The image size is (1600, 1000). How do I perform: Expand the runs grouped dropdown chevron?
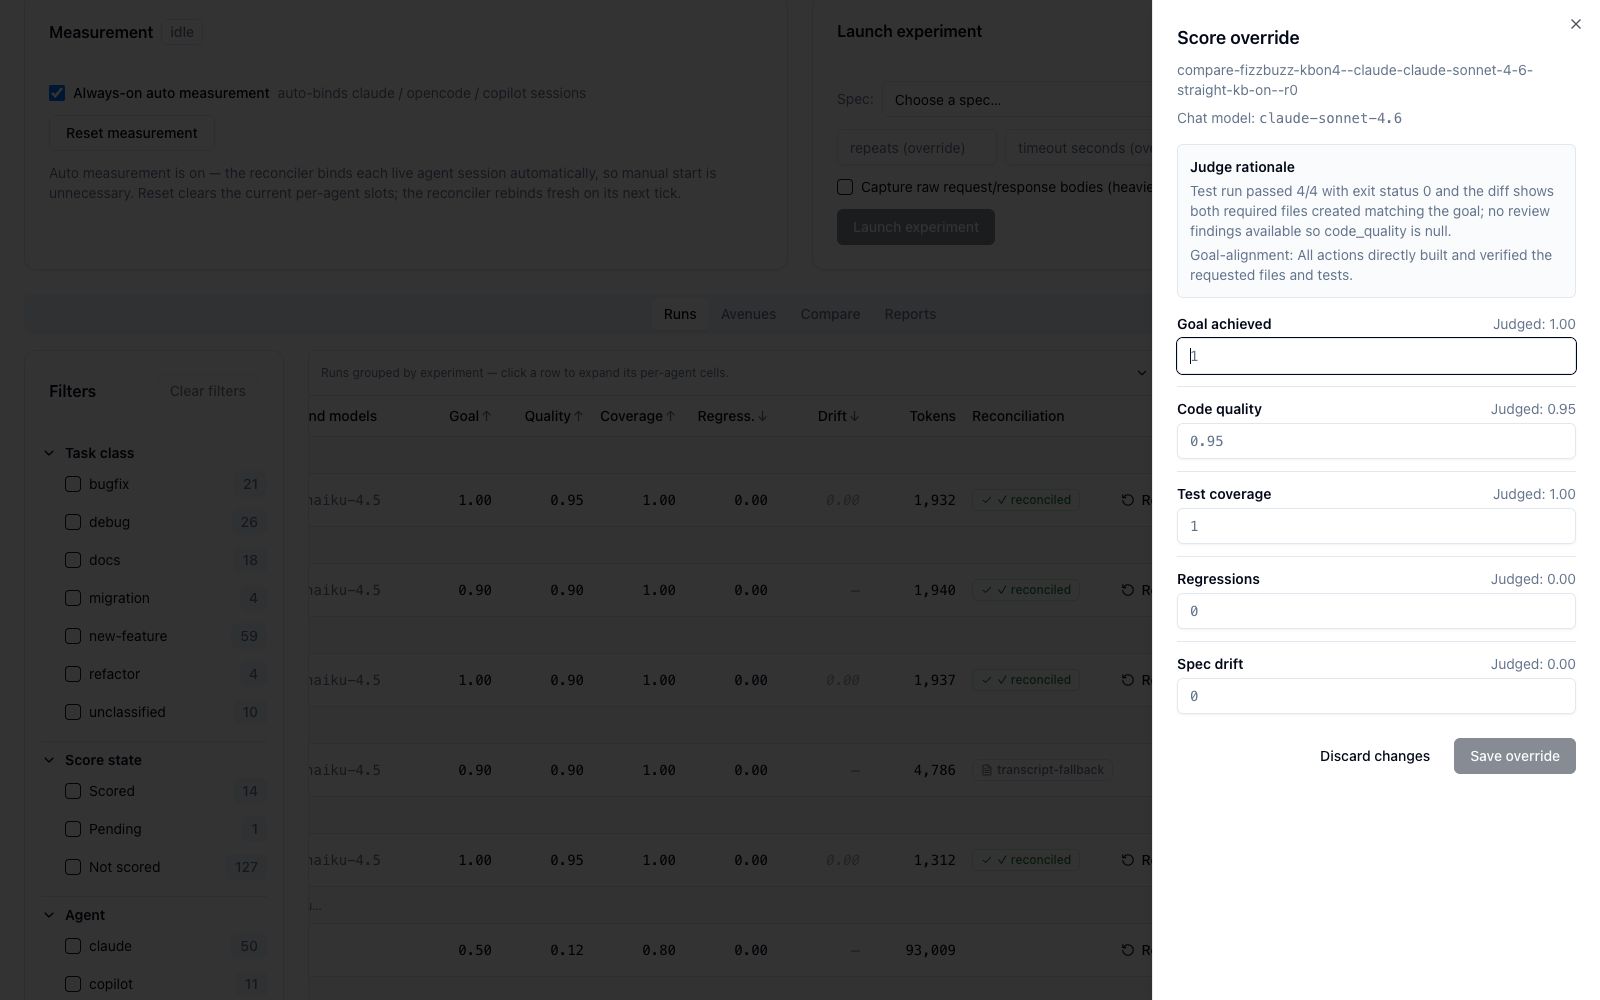[x=1141, y=373]
